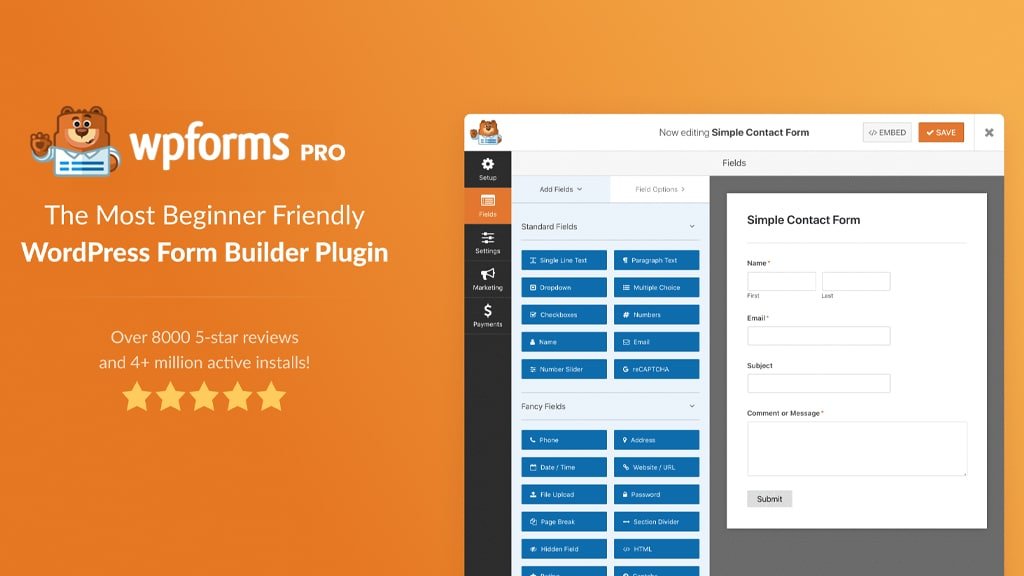Add a Single Line Text field

click(564, 260)
